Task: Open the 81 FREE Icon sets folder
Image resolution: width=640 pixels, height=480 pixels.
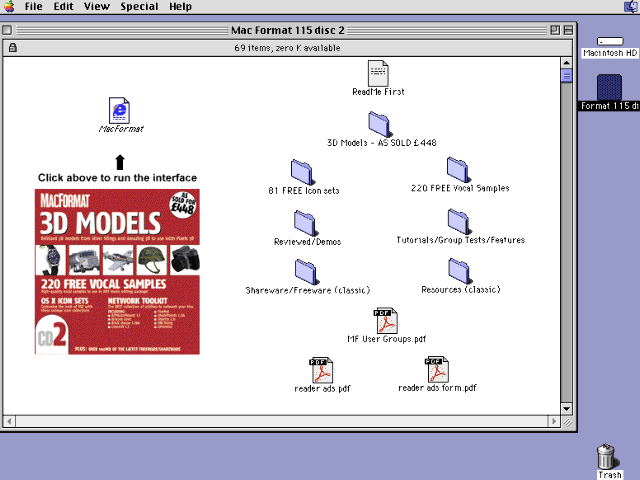Action: pyautogui.click(x=302, y=172)
